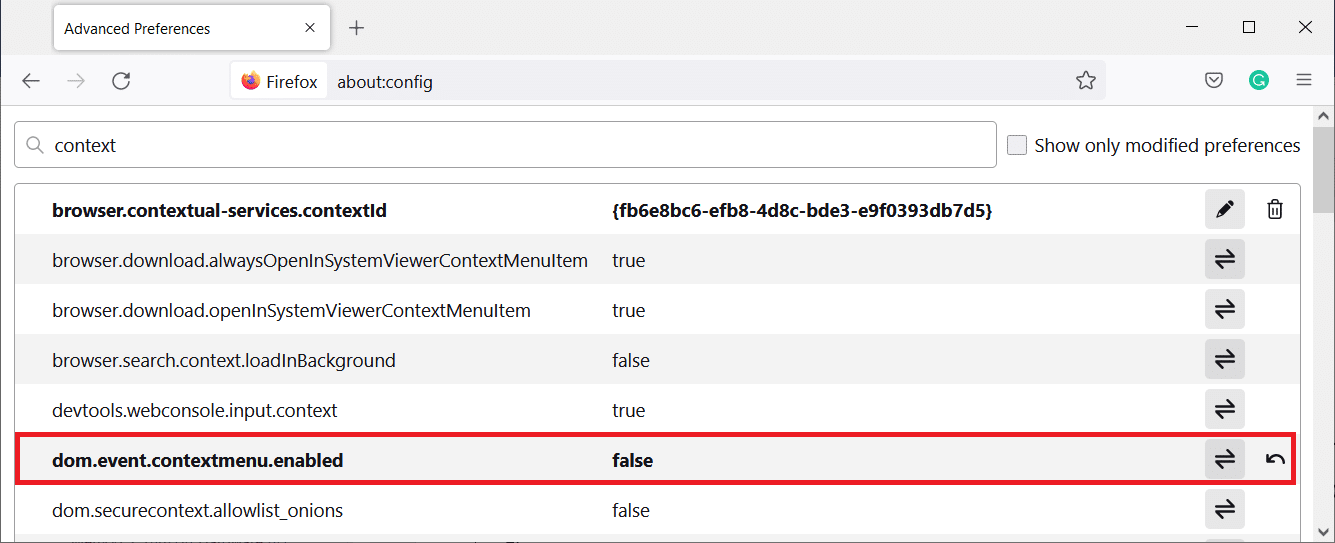Select browser.download.alwaysOpenInSystemViewerContextMenuItem name
Viewport: 1335px width, 543px height.
coord(320,260)
